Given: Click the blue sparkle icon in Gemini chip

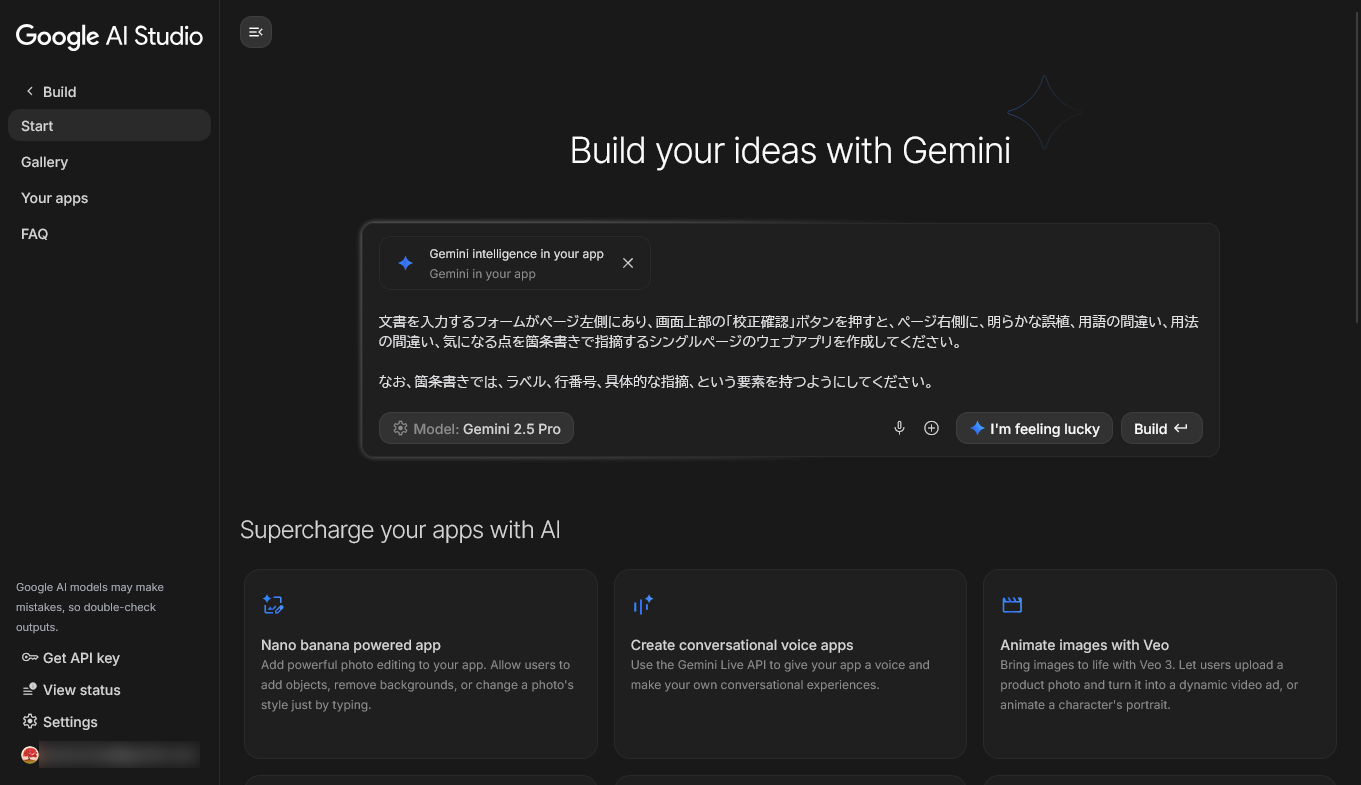Looking at the screenshot, I should 405,263.
